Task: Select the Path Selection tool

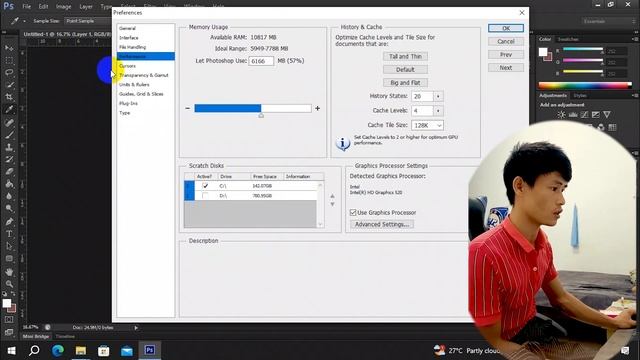Action: click(x=9, y=246)
